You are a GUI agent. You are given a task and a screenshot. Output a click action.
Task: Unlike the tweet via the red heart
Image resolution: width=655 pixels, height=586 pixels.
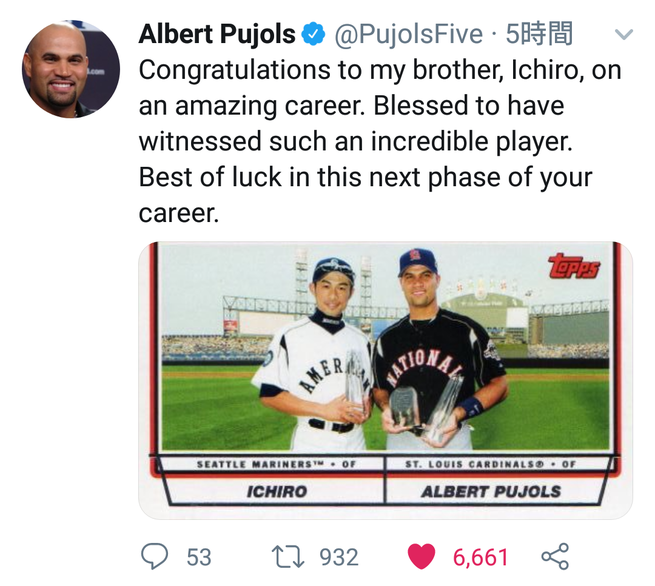[x=421, y=556]
